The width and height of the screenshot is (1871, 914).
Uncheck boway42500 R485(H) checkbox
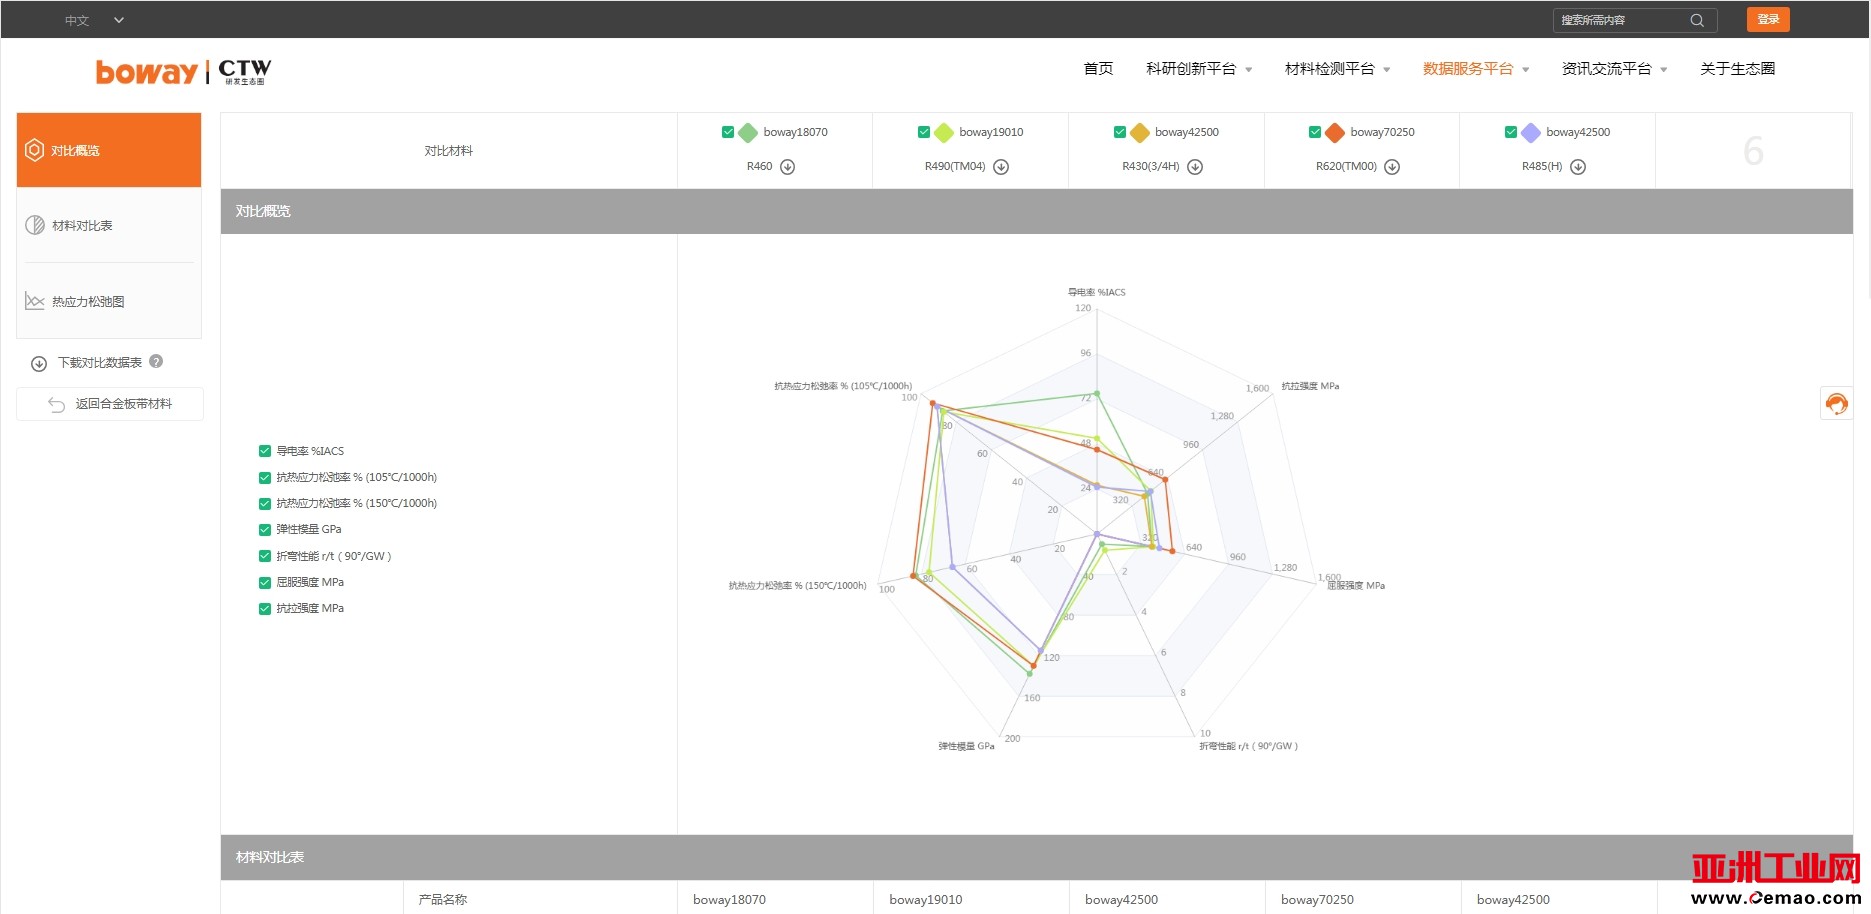pyautogui.click(x=1511, y=132)
